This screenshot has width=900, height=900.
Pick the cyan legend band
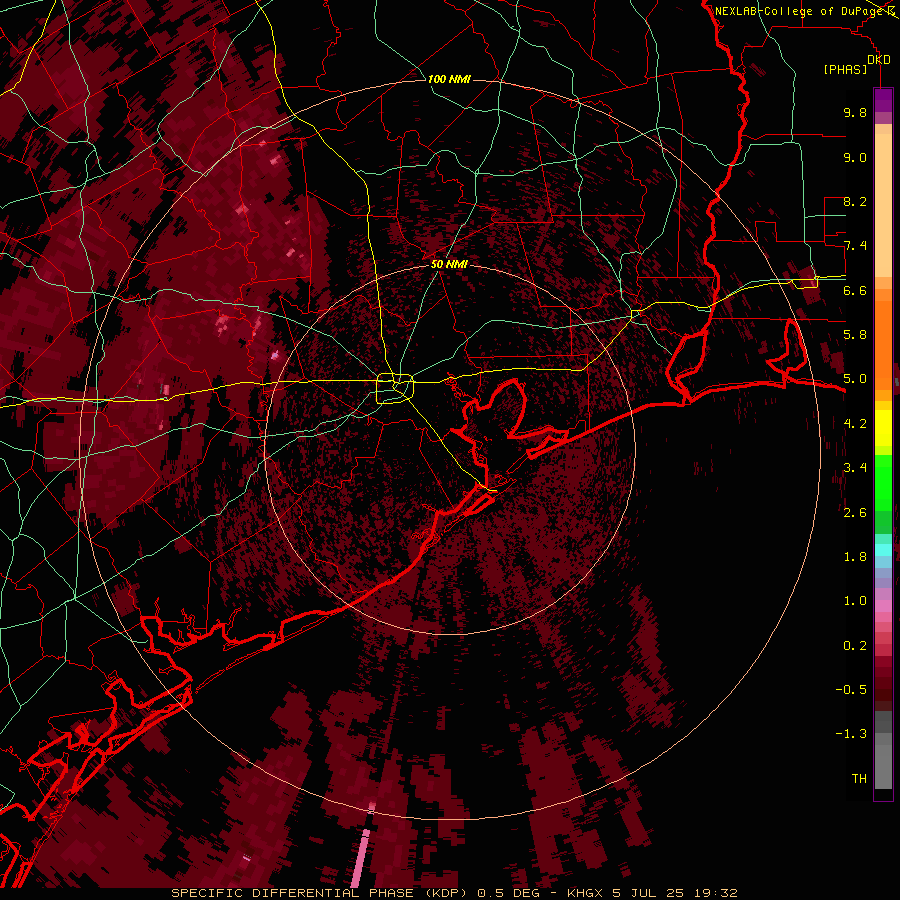pyautogui.click(x=883, y=550)
